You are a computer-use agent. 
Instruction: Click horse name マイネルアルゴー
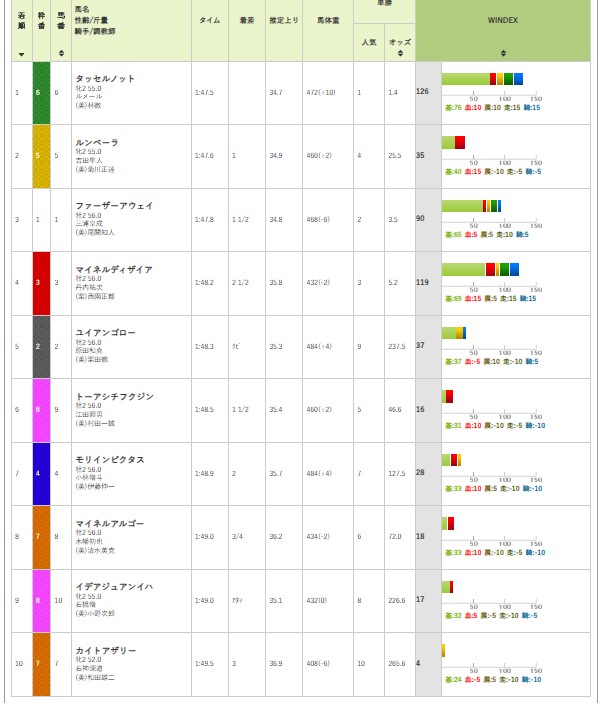click(109, 523)
